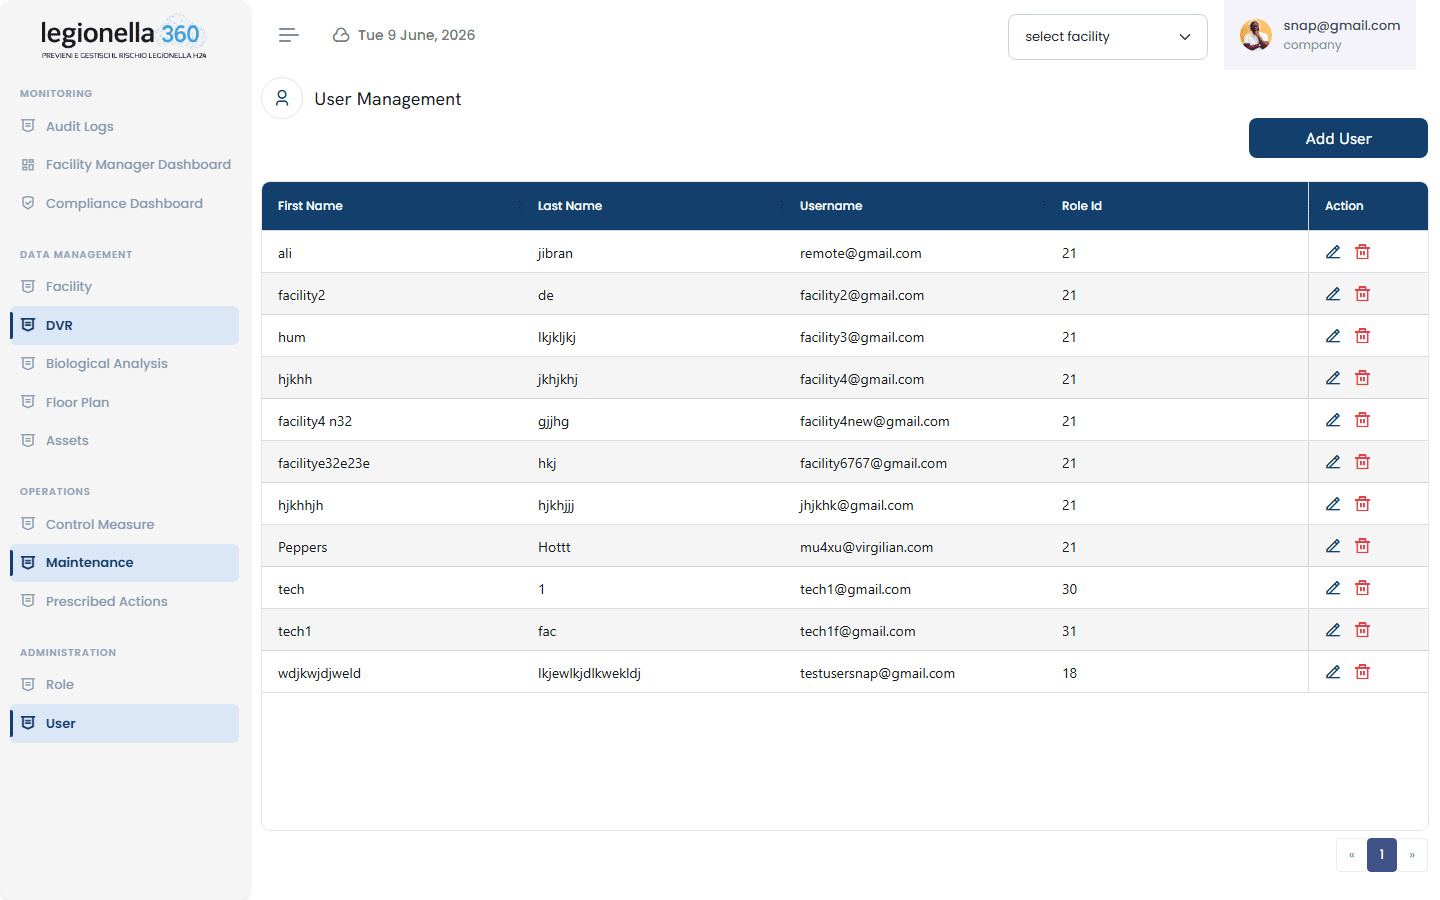Open the select facility dropdown
Viewport: 1440px width, 900px height.
(x=1108, y=37)
